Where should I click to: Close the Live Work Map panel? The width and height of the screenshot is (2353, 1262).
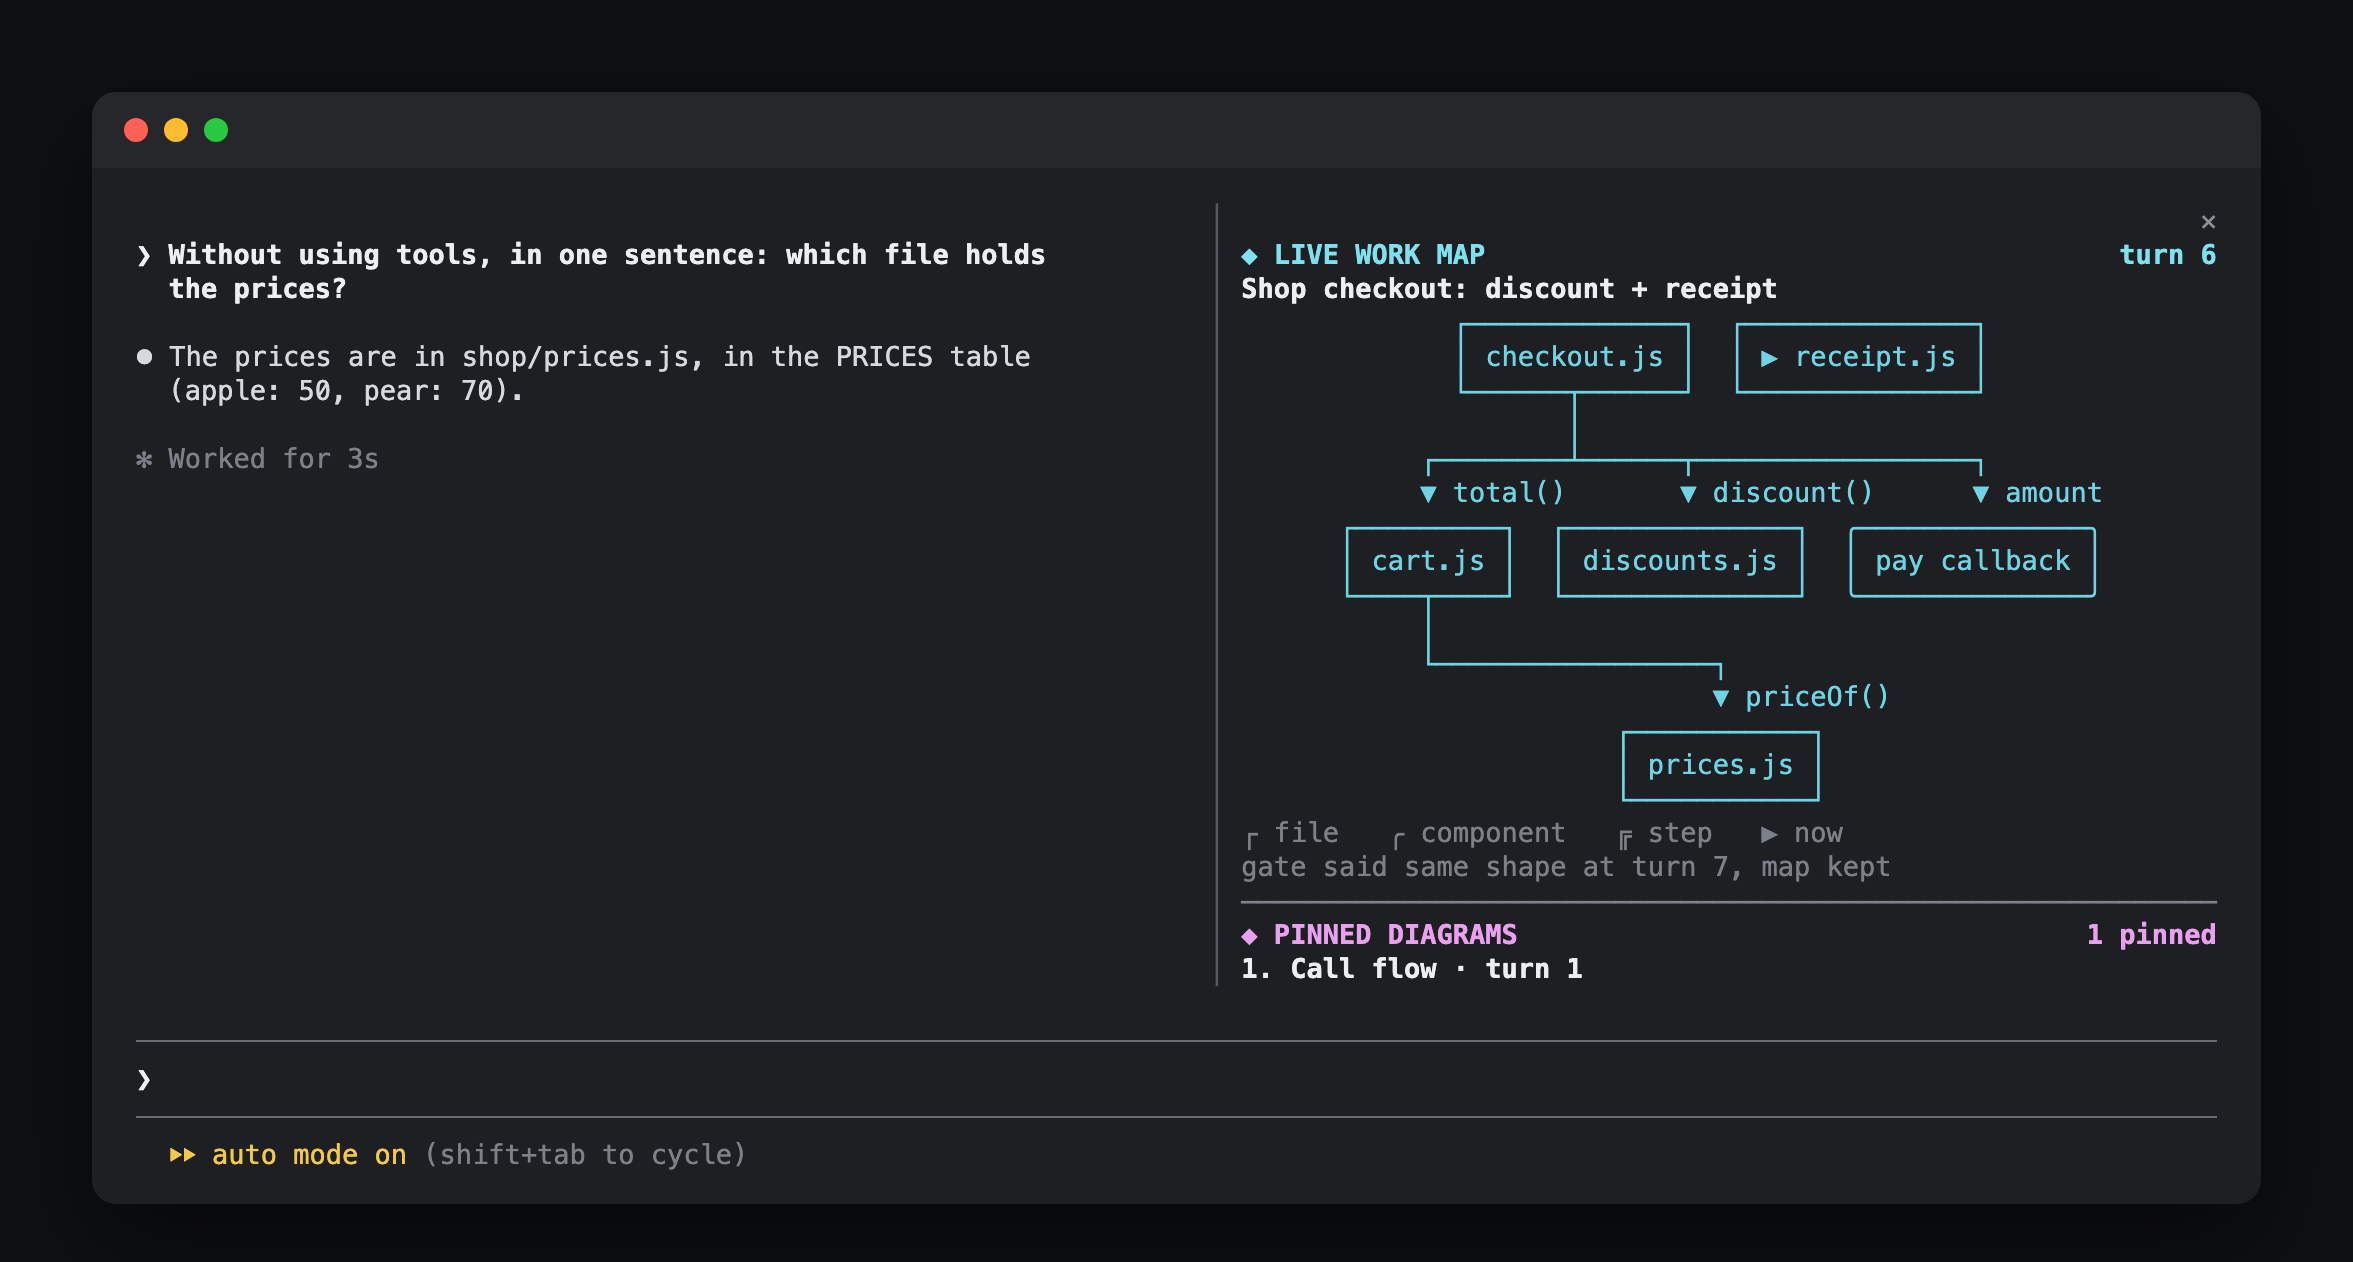click(x=2208, y=222)
